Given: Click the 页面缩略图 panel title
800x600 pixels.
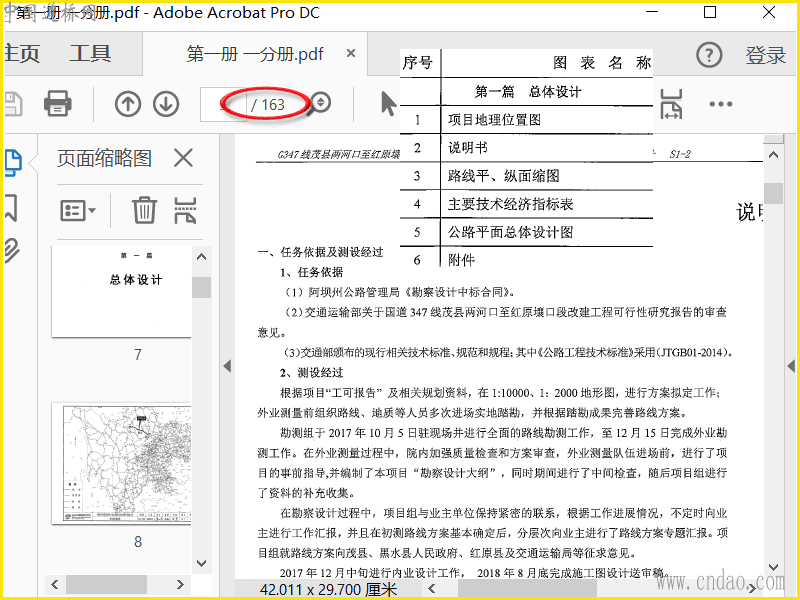Looking at the screenshot, I should [x=104, y=158].
